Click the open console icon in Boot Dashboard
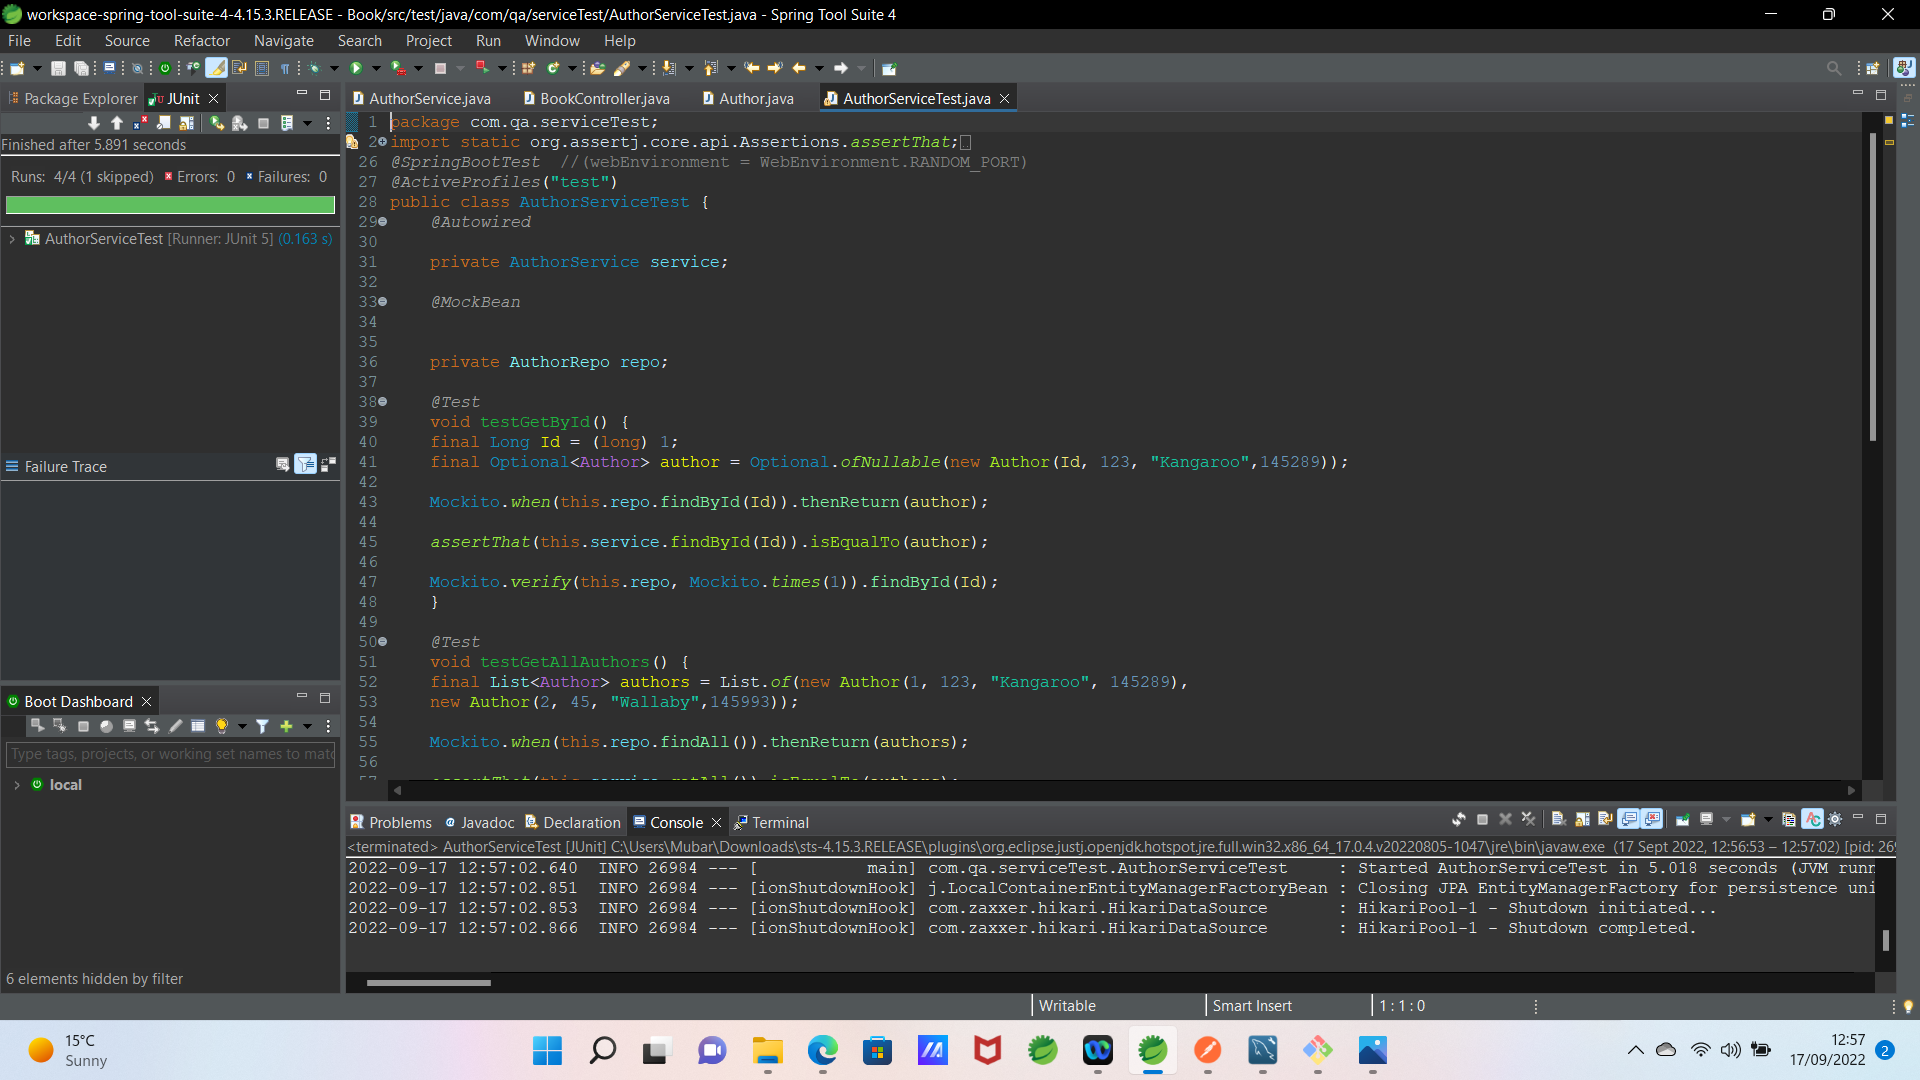This screenshot has width=1920, height=1080. pos(129,726)
